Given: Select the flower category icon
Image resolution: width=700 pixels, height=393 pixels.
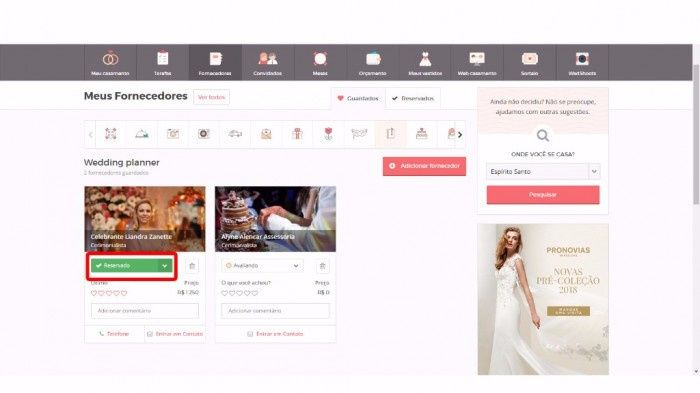Looking at the screenshot, I should coord(328,134).
